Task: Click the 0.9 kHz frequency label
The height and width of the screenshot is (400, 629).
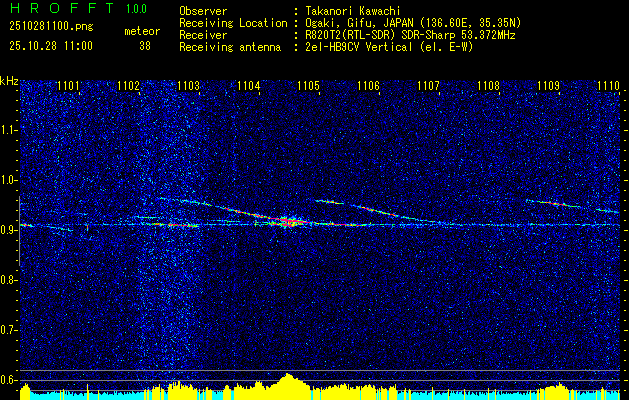Action: pyautogui.click(x=8, y=230)
